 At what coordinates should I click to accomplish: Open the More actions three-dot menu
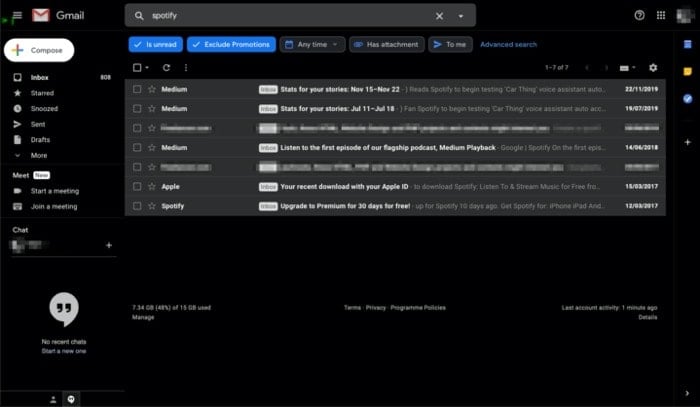tap(186, 67)
